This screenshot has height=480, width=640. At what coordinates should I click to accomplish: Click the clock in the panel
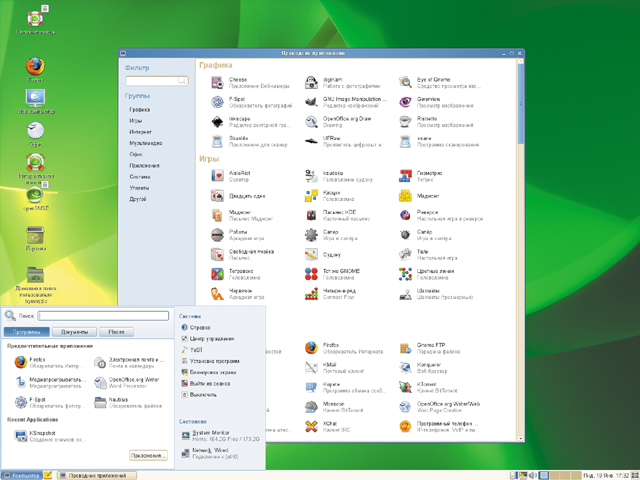606,476
